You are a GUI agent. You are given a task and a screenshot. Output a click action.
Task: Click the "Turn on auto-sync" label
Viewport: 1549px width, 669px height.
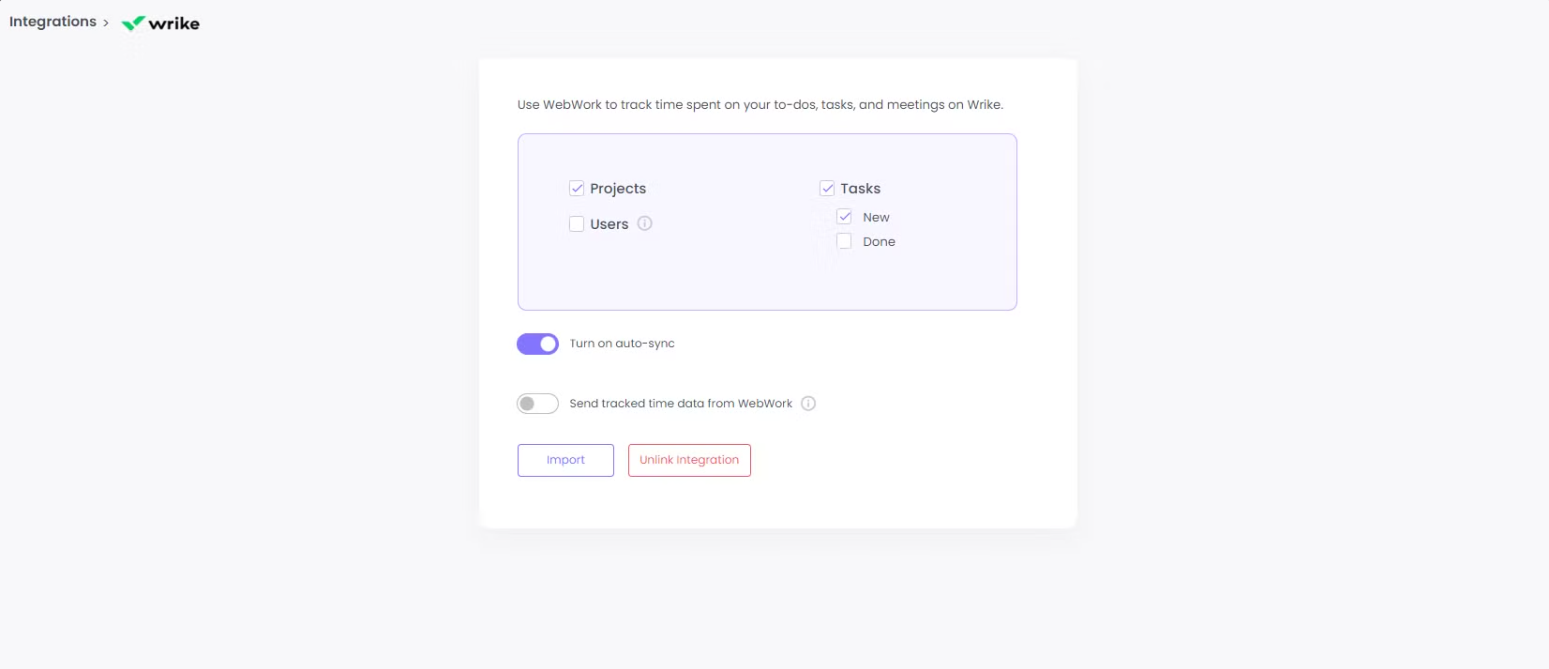(622, 344)
